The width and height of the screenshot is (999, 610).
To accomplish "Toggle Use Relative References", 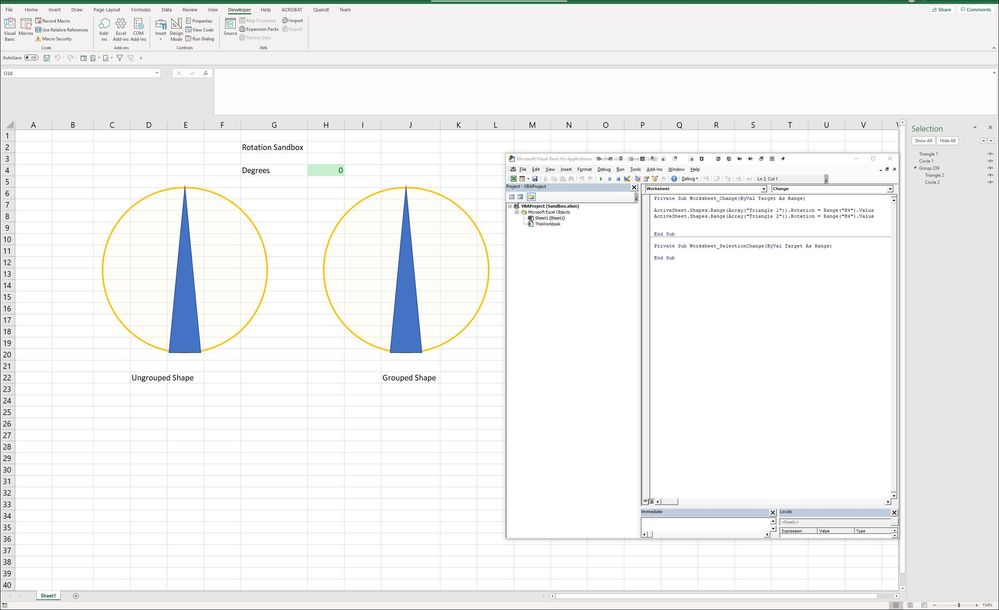I will point(62,30).
